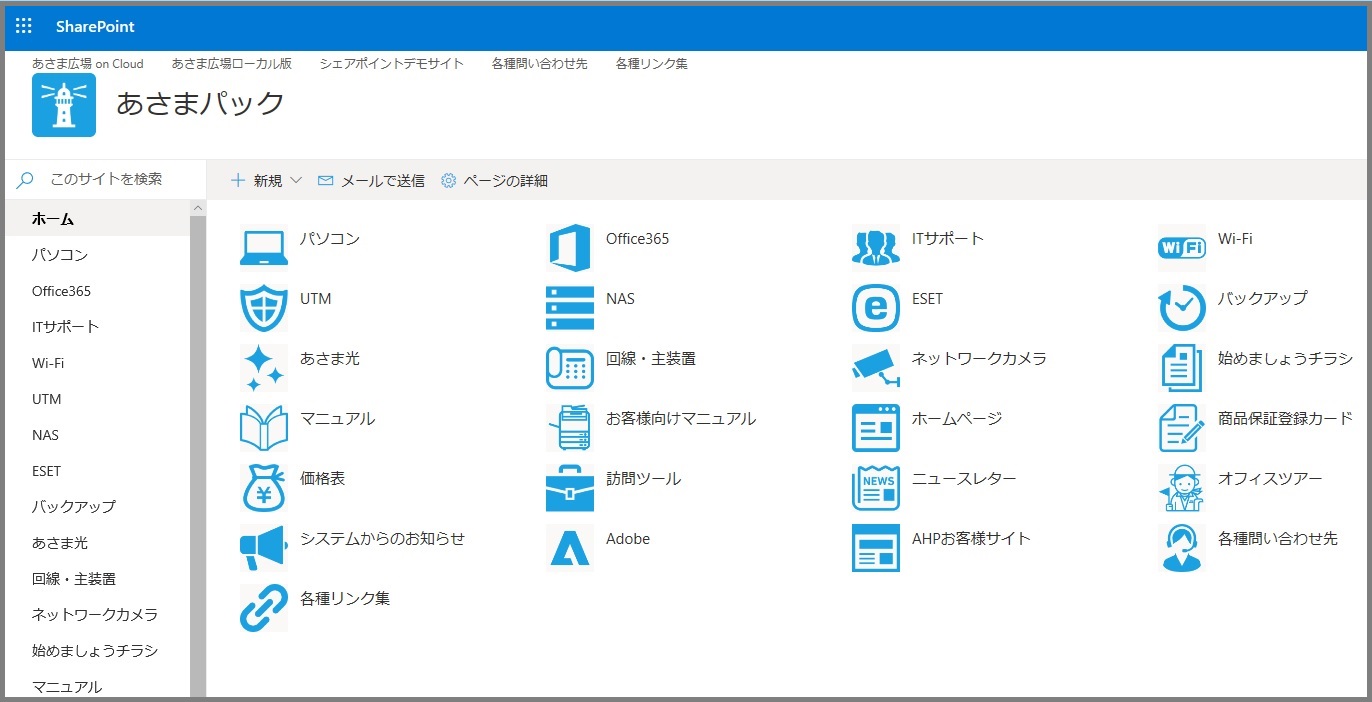Click the 商品保証登録カード form tile icon

(x=1182, y=428)
